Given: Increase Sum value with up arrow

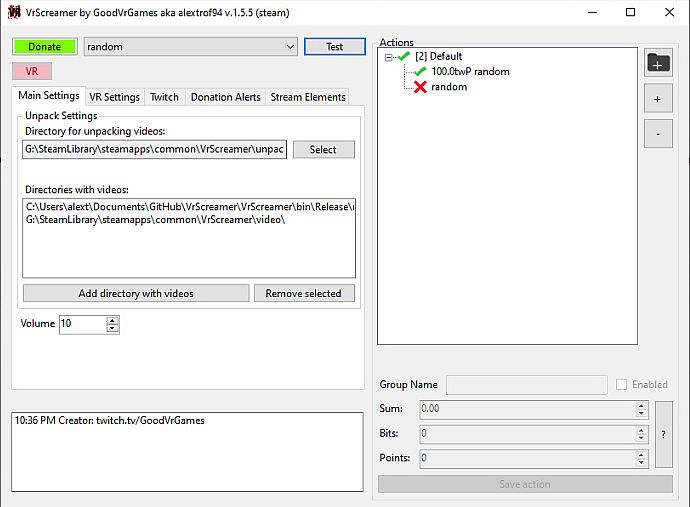Looking at the screenshot, I should [641, 406].
